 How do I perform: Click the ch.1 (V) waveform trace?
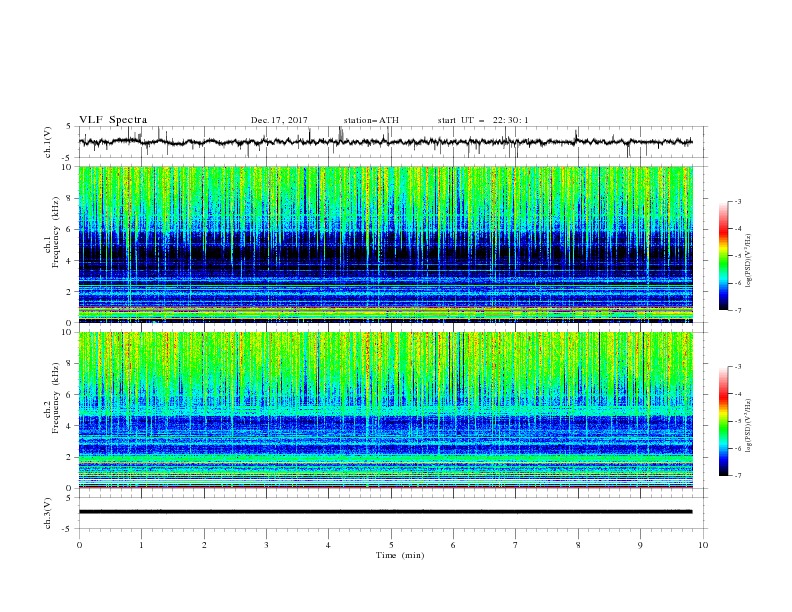click(x=386, y=142)
